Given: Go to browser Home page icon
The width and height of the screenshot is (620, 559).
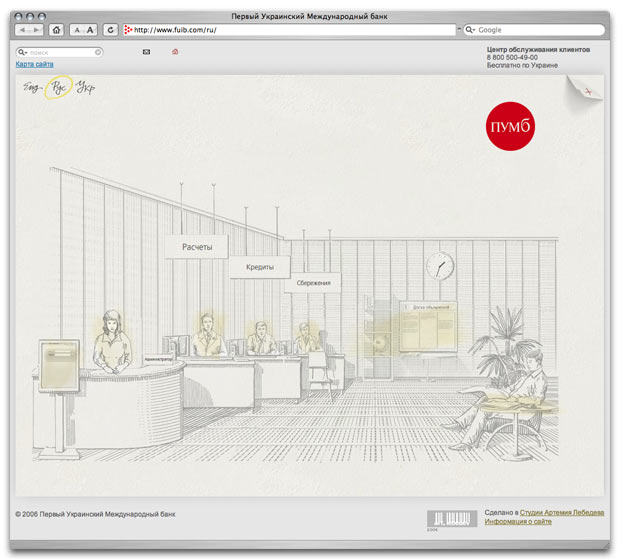Looking at the screenshot, I should point(56,30).
